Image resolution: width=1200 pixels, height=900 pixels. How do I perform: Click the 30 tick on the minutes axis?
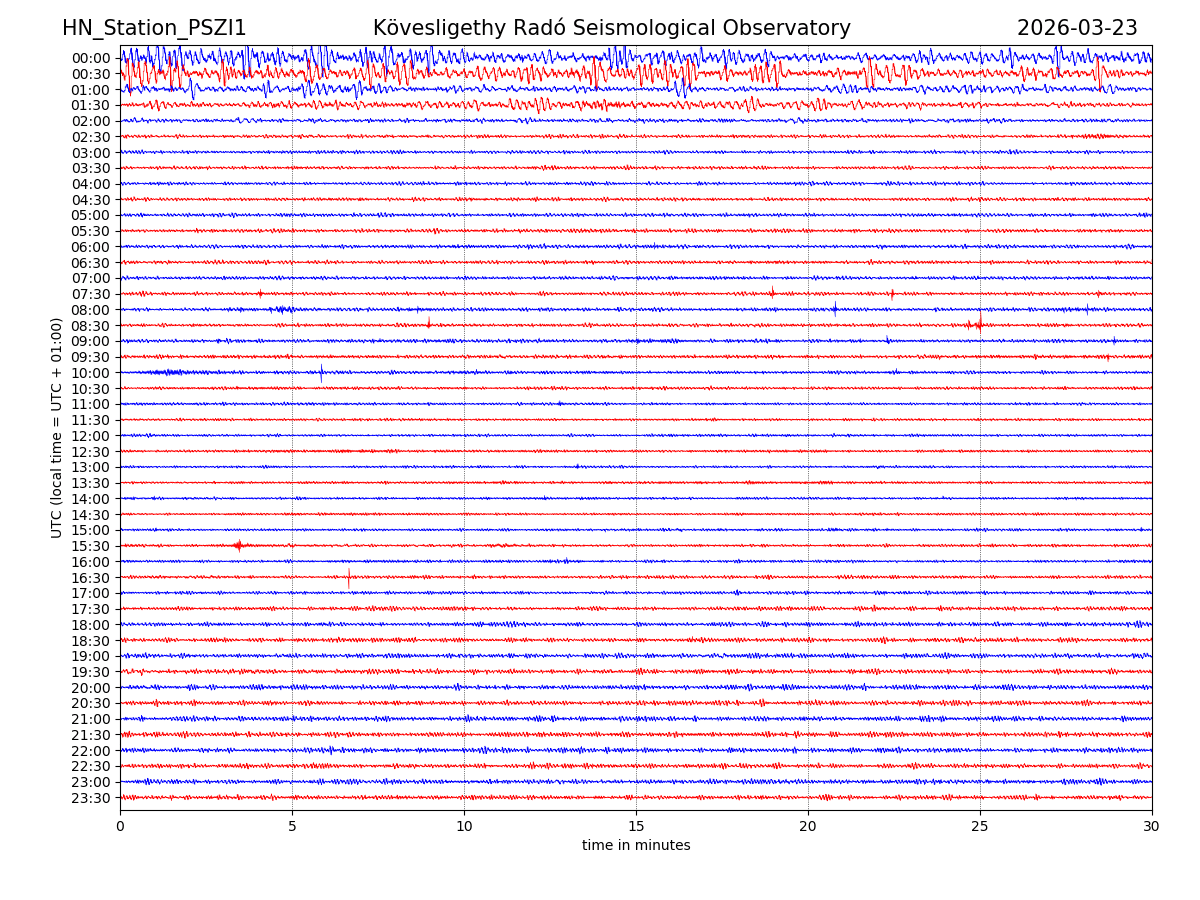tap(1152, 827)
